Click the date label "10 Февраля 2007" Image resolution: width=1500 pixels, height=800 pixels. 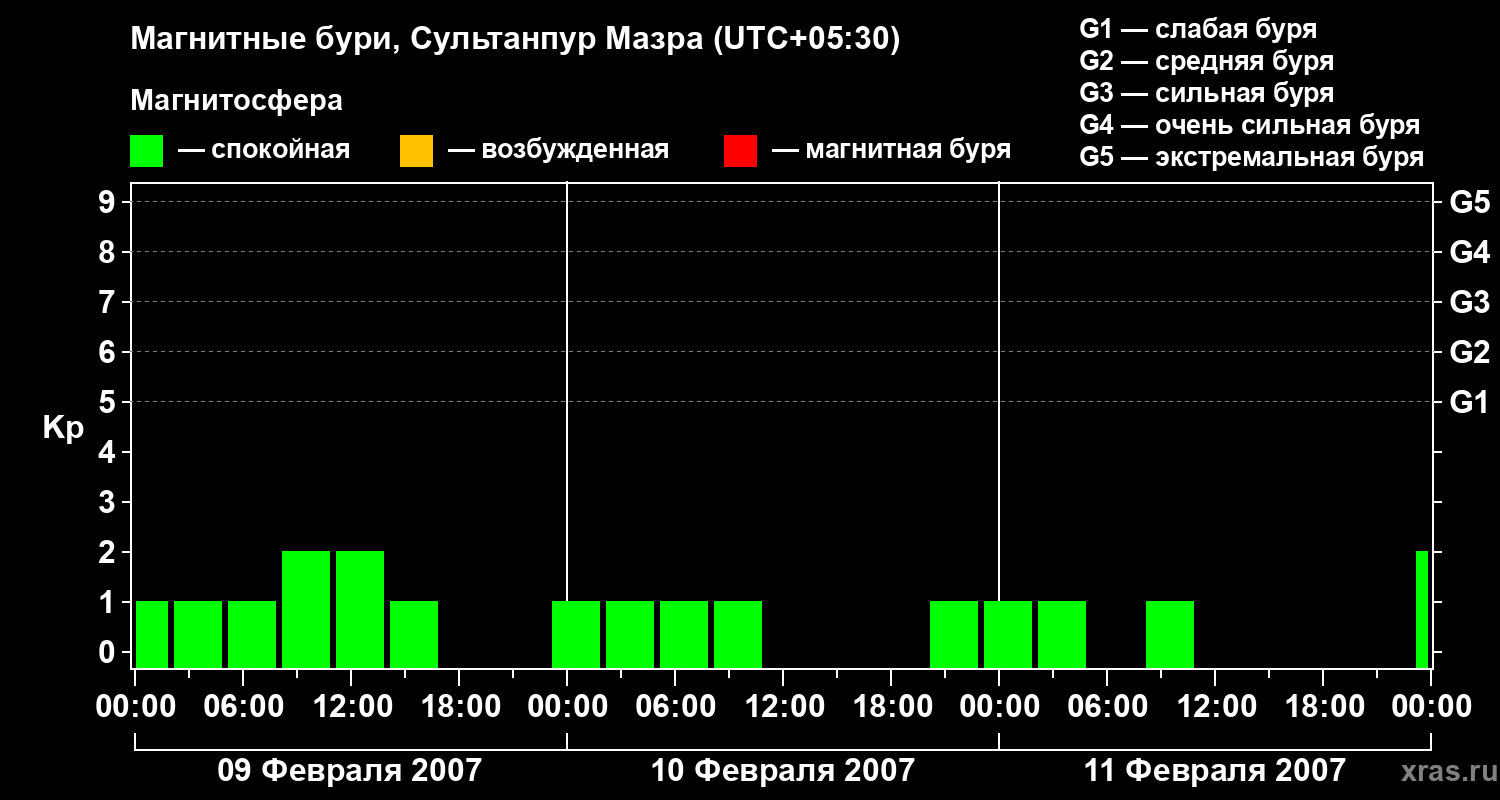(783, 771)
